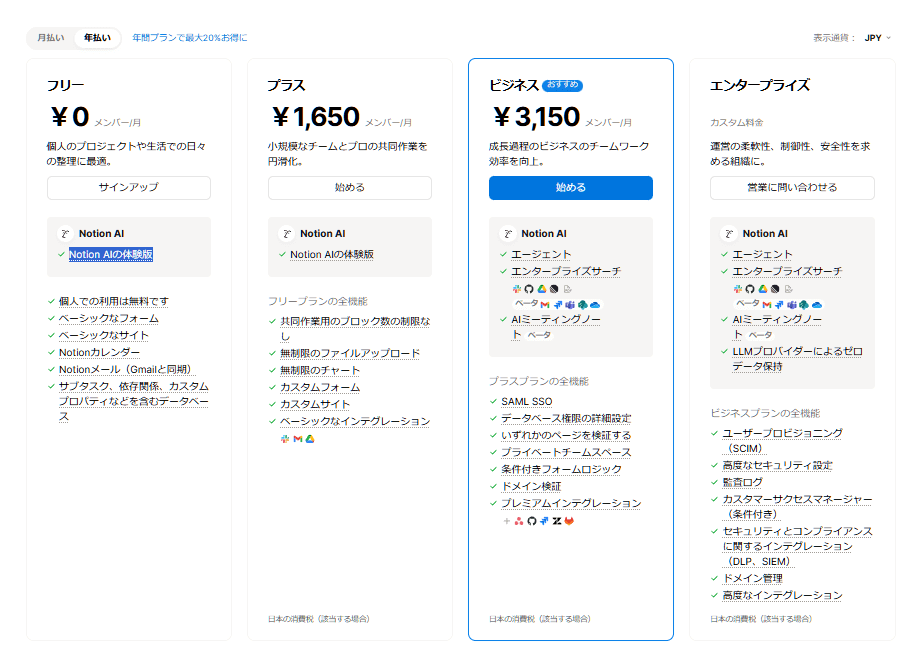Click the 監査ログ feature in Enterprise plan

tap(742, 482)
